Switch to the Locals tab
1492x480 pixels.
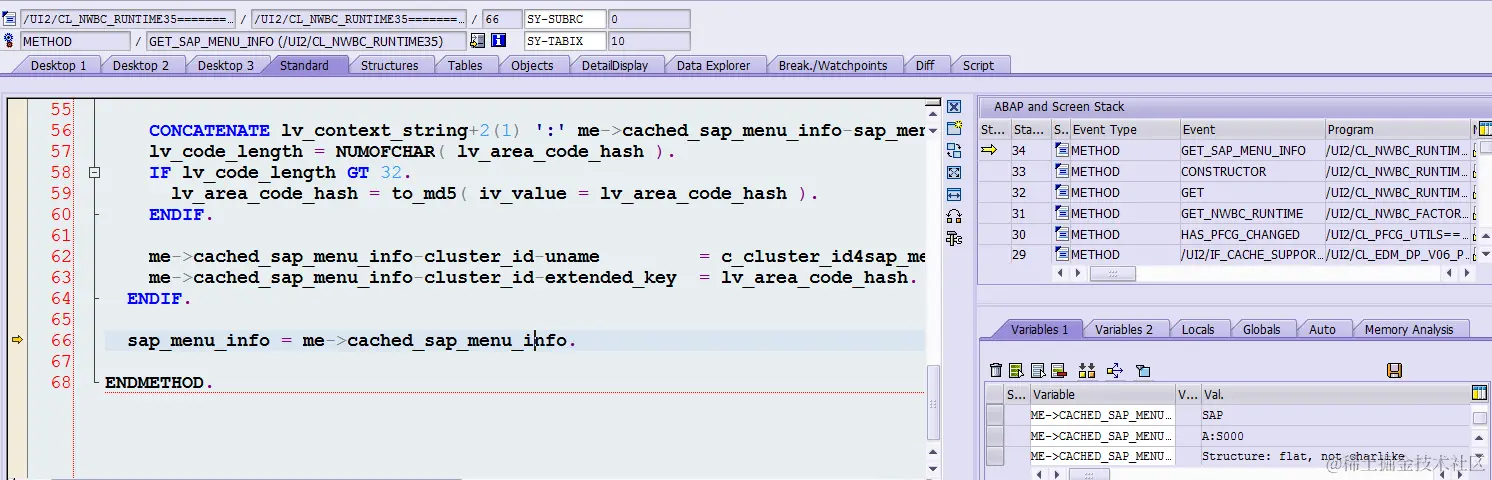(x=1198, y=329)
